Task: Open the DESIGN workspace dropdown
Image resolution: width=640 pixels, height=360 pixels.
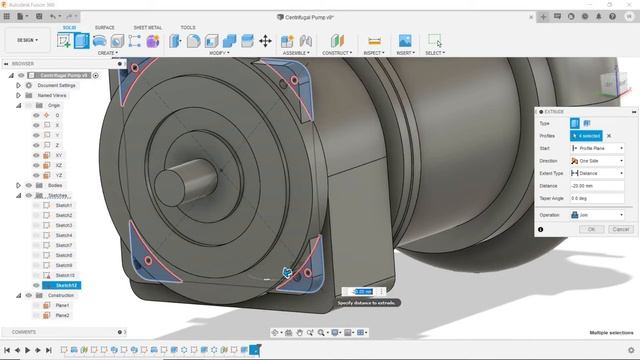Action: coord(27,40)
